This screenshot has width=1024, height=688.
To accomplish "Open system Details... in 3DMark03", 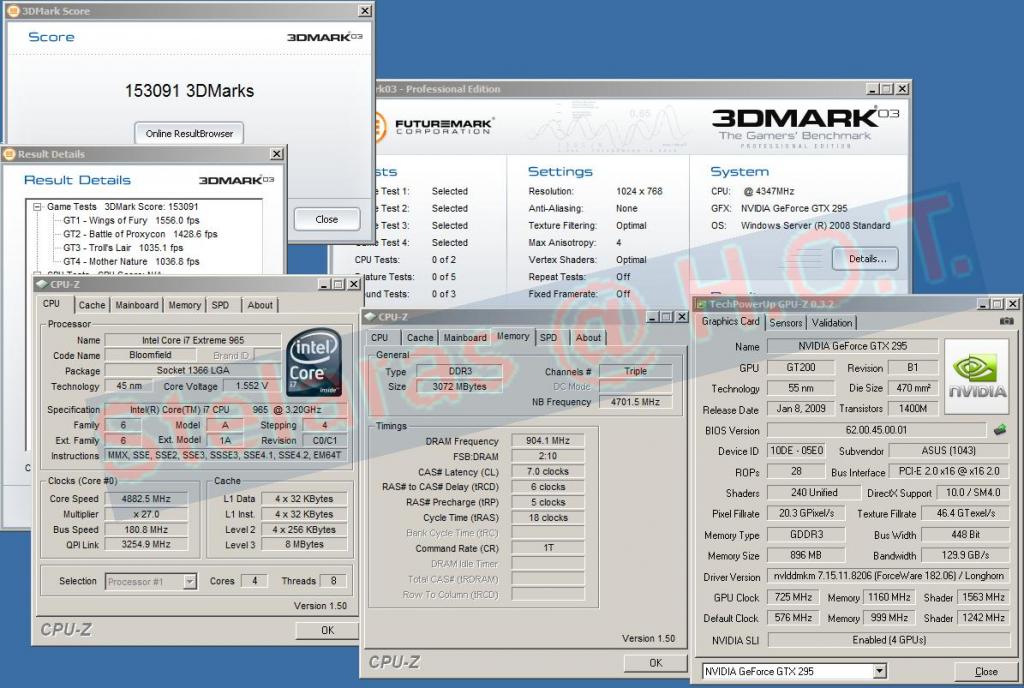I will tap(867, 258).
